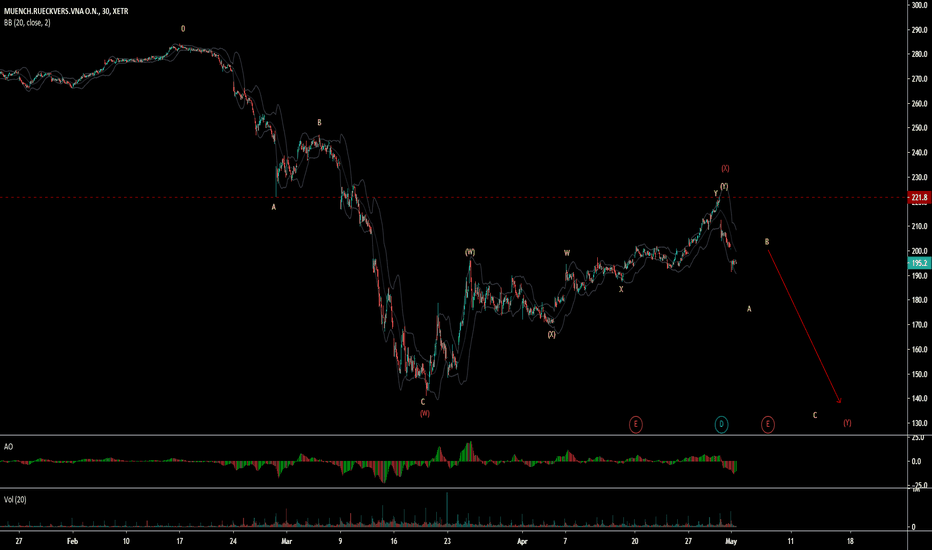The height and width of the screenshot is (550, 932).
Task: Click date 18 on the time axis
Action: click(850, 541)
